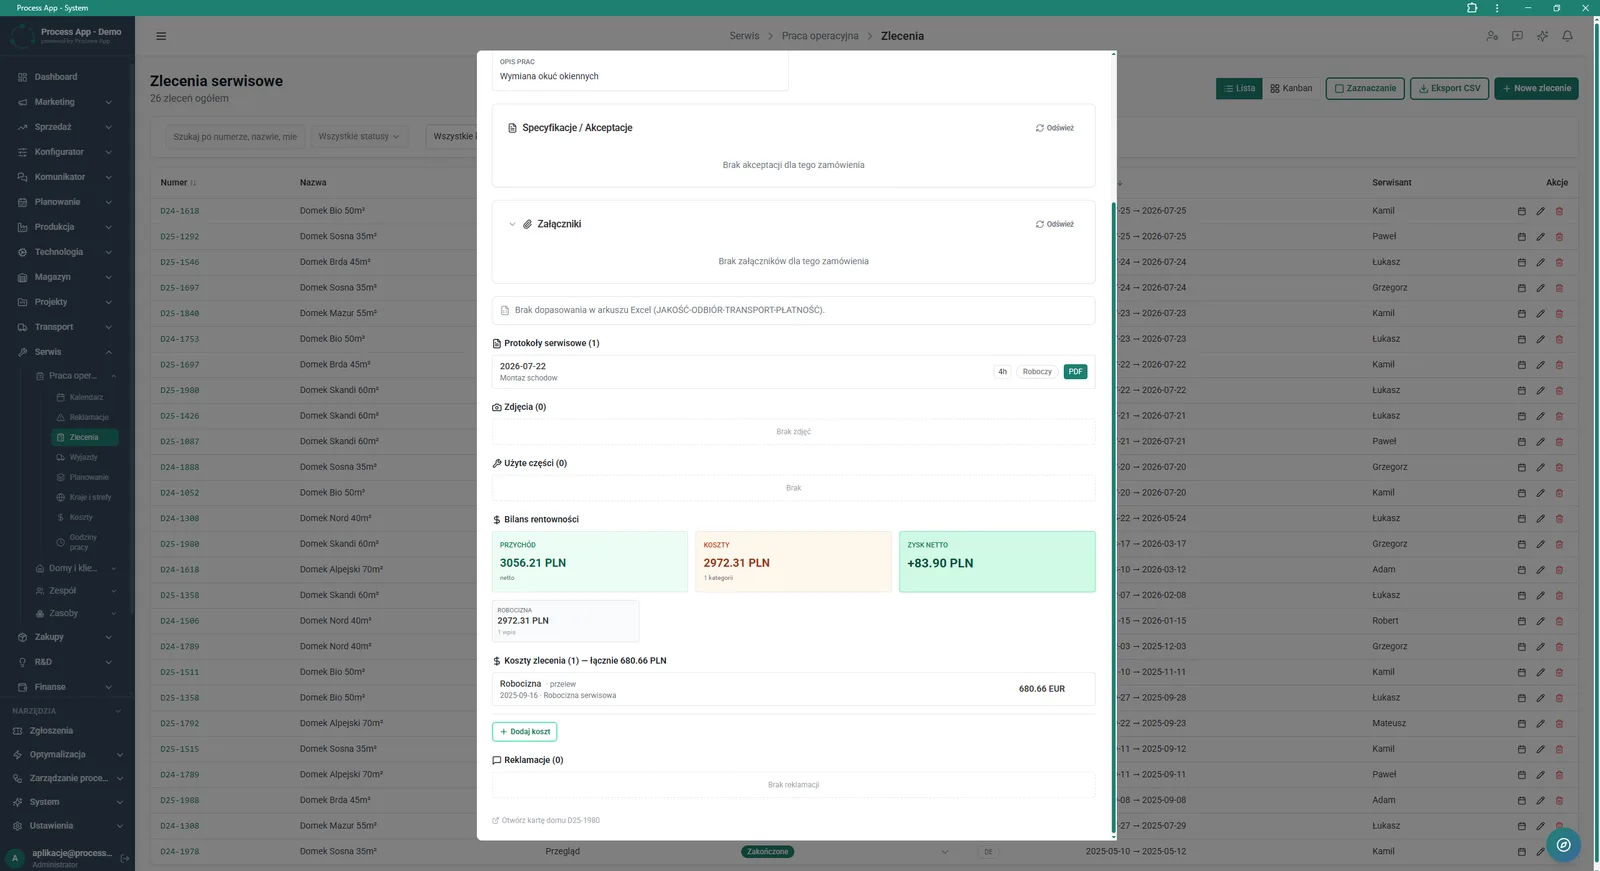
Task: Click Praca operacyjna breadcrumb
Action: (820, 36)
